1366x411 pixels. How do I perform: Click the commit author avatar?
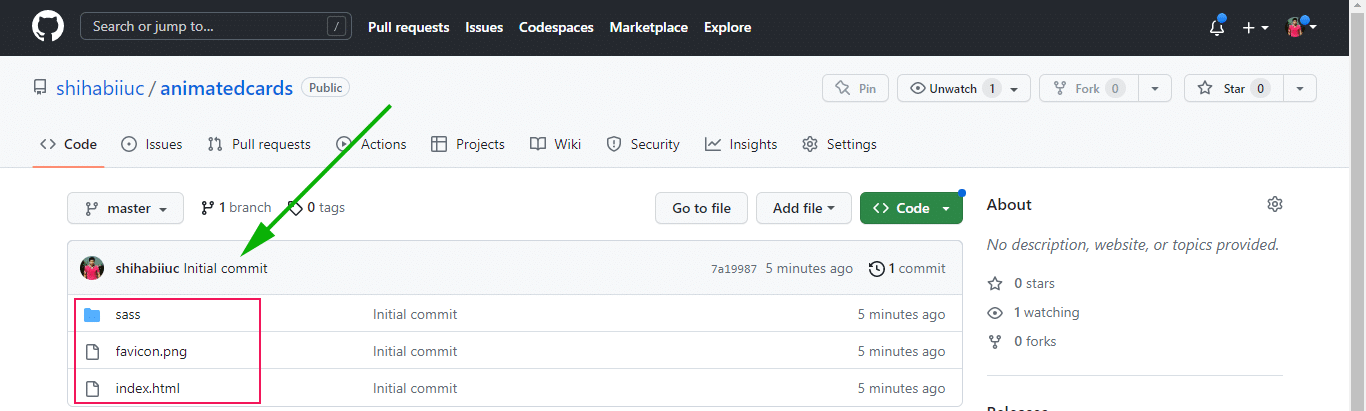pos(92,268)
